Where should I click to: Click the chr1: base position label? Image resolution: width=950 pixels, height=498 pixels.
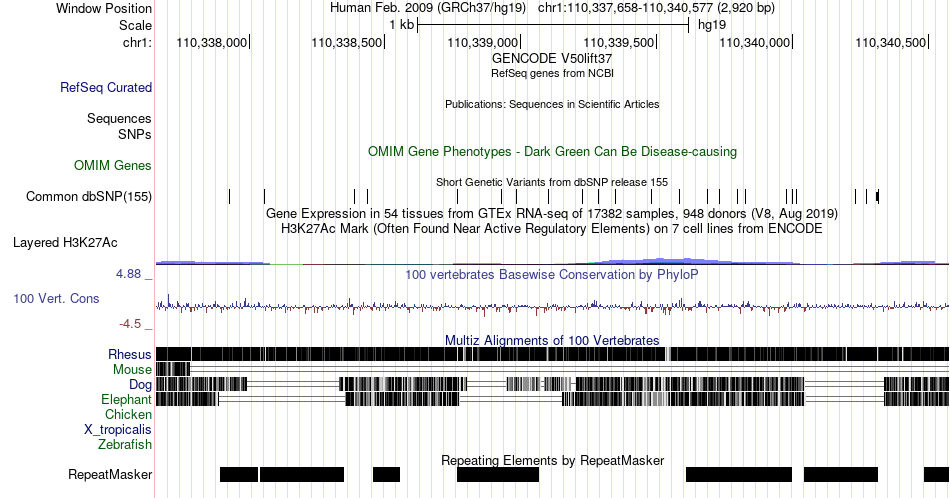click(137, 43)
